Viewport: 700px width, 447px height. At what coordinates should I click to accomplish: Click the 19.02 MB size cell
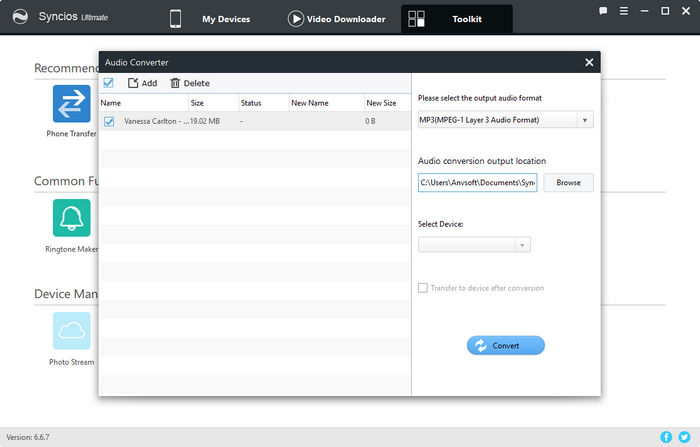click(x=205, y=121)
